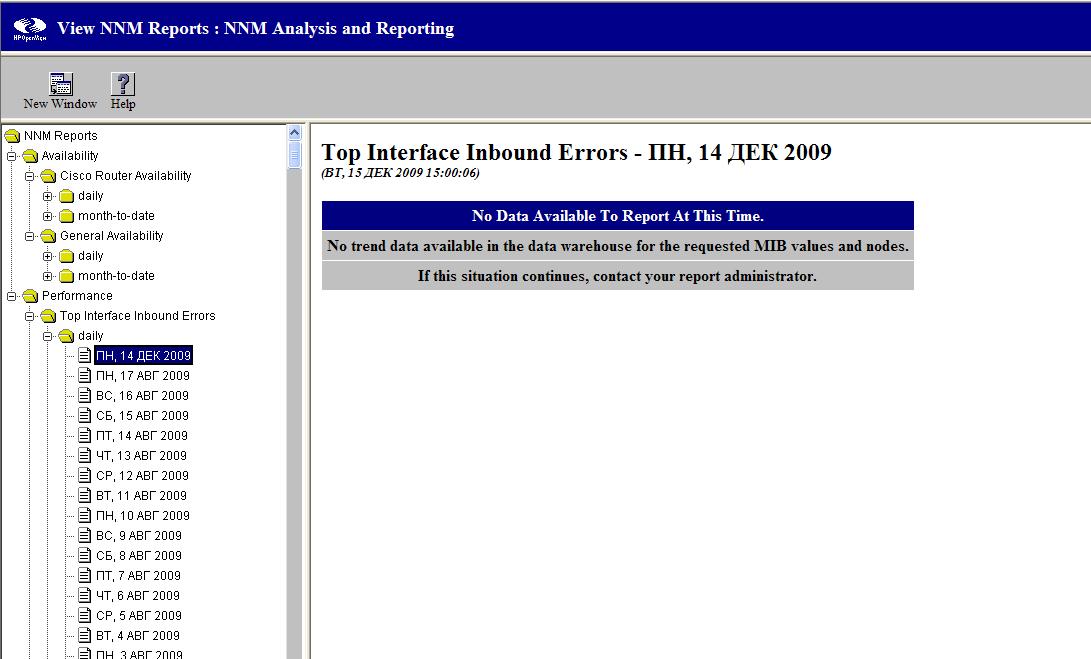
Task: Click the Availability folder icon
Action: [31, 156]
